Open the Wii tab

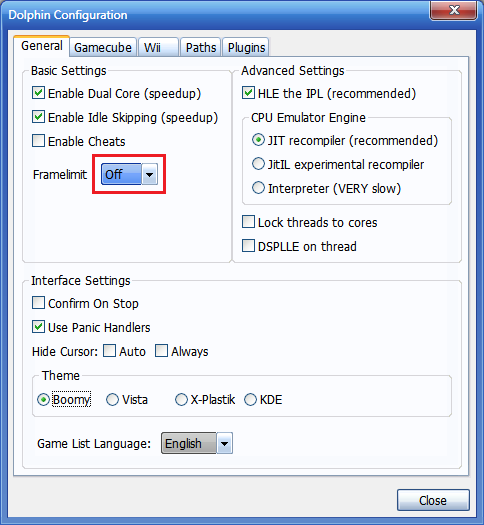[x=158, y=47]
